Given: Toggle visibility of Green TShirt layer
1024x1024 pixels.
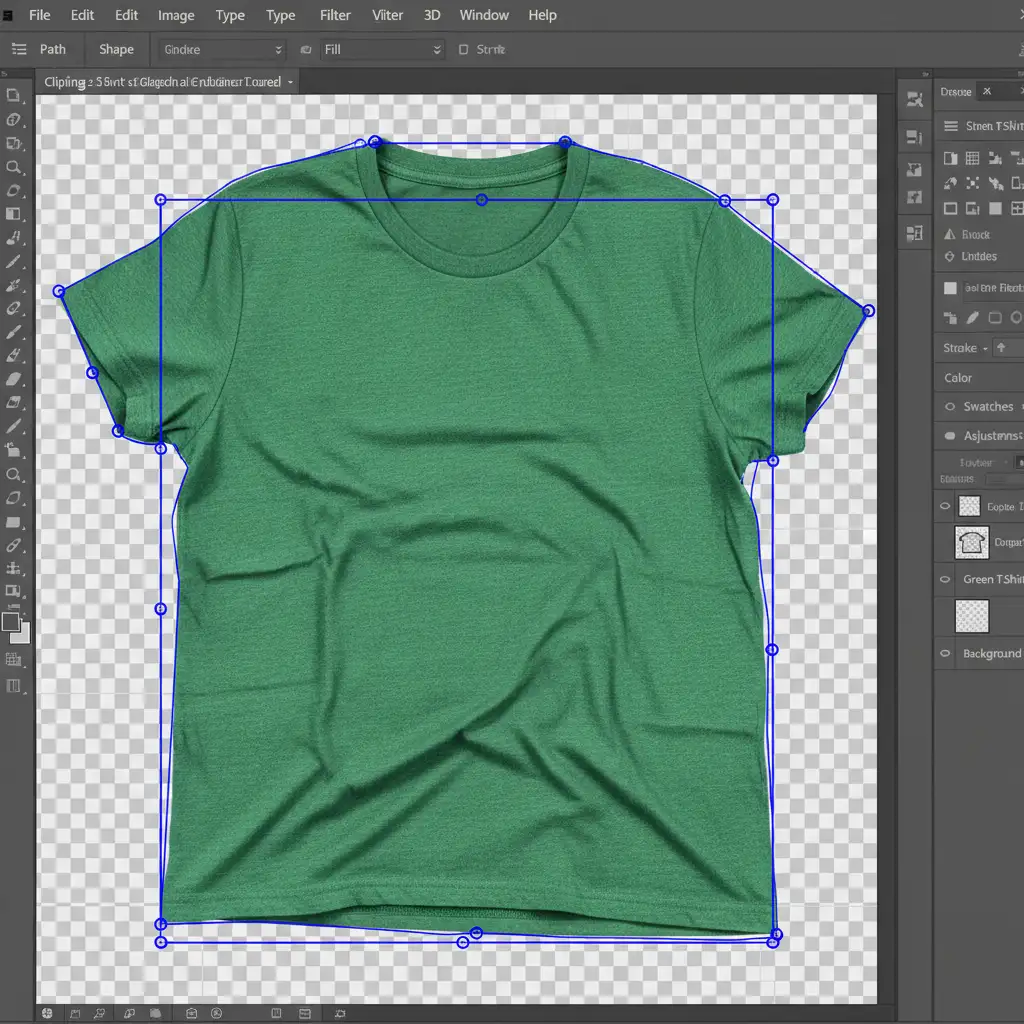Looking at the screenshot, I should pyautogui.click(x=945, y=579).
